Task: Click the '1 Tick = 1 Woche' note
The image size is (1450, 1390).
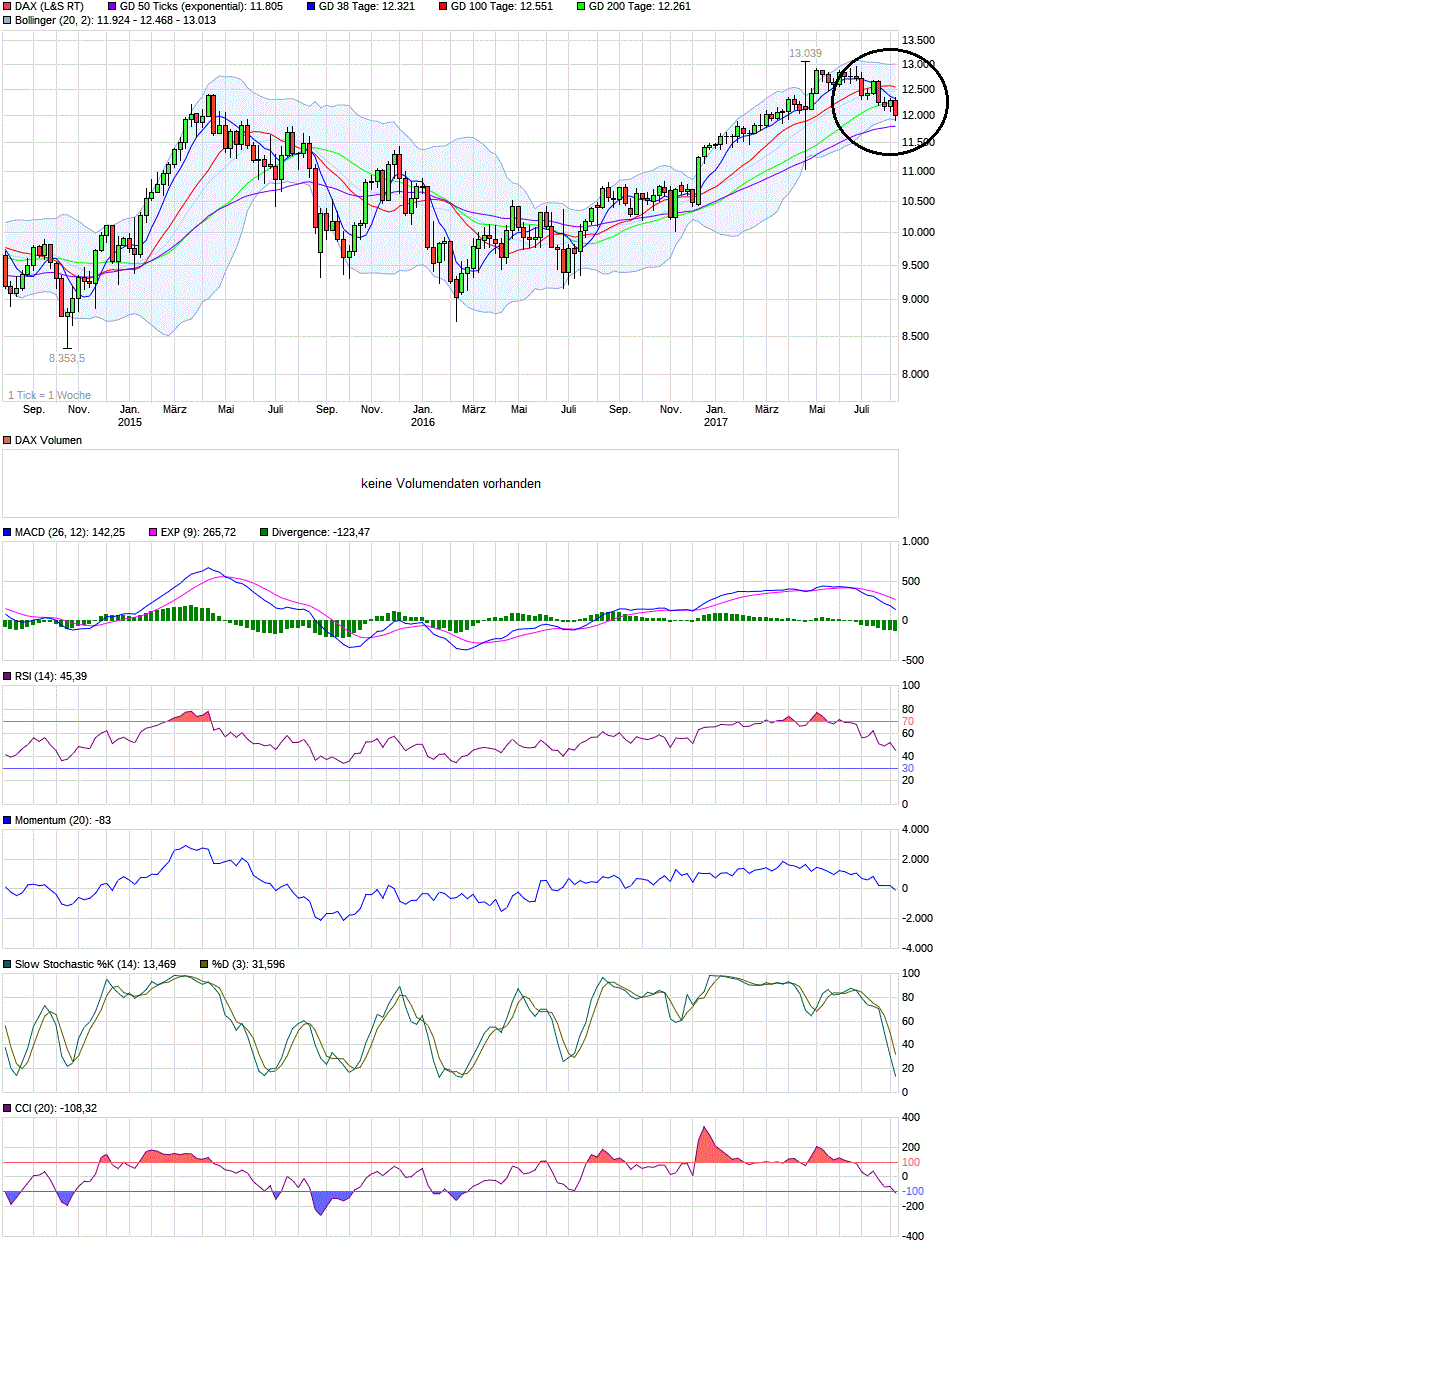Action: coord(49,395)
